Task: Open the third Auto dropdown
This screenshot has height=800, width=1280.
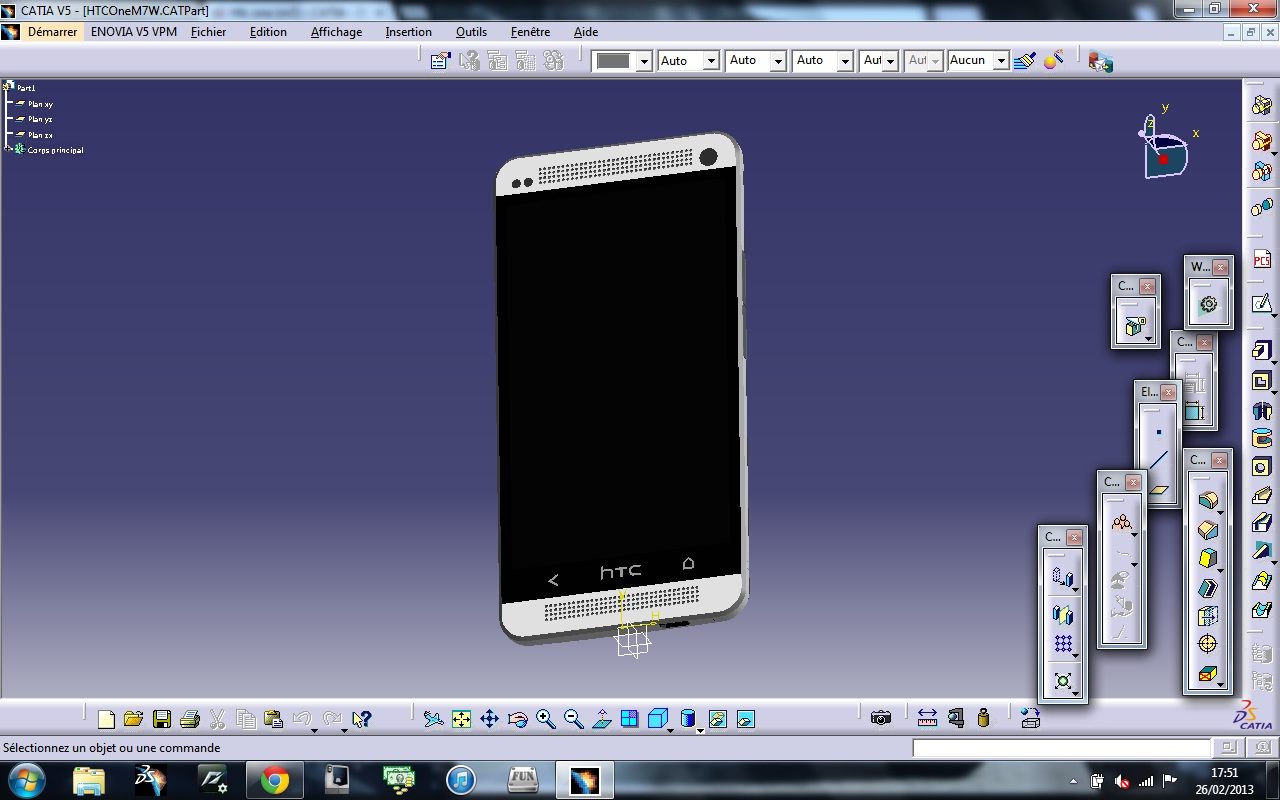Action: click(x=845, y=61)
